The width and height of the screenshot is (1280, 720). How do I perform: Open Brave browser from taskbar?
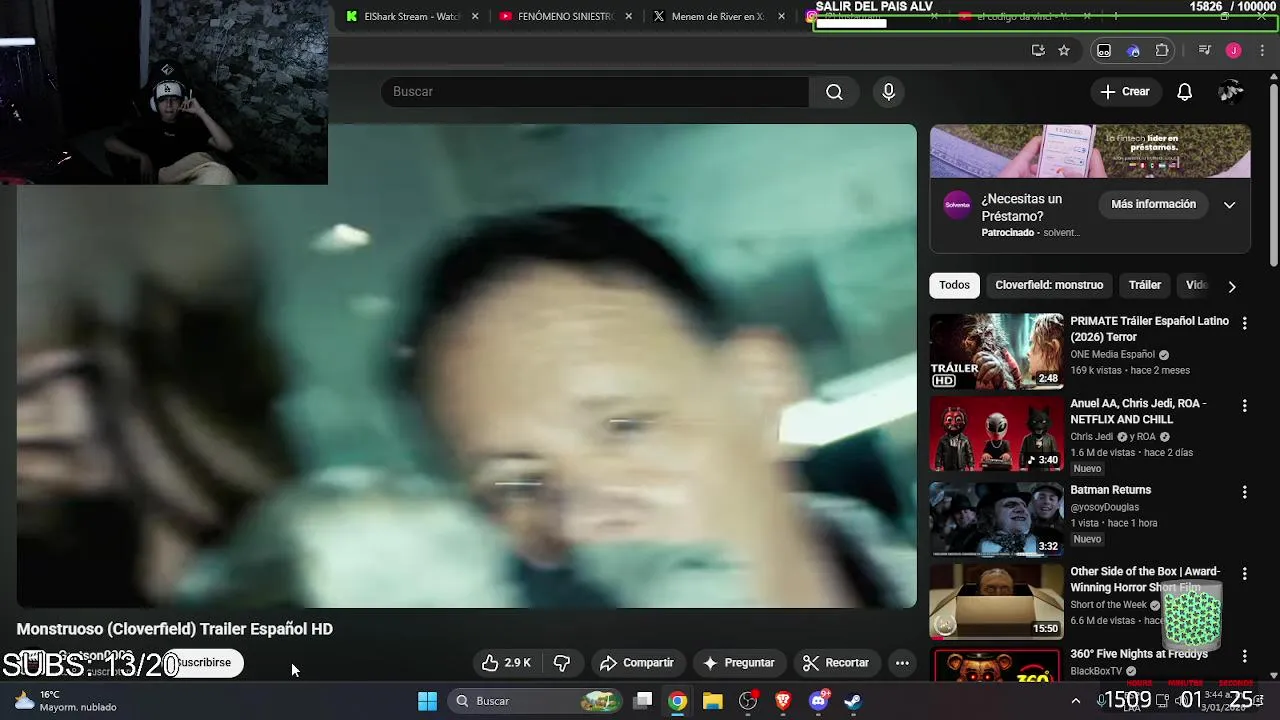click(783, 701)
